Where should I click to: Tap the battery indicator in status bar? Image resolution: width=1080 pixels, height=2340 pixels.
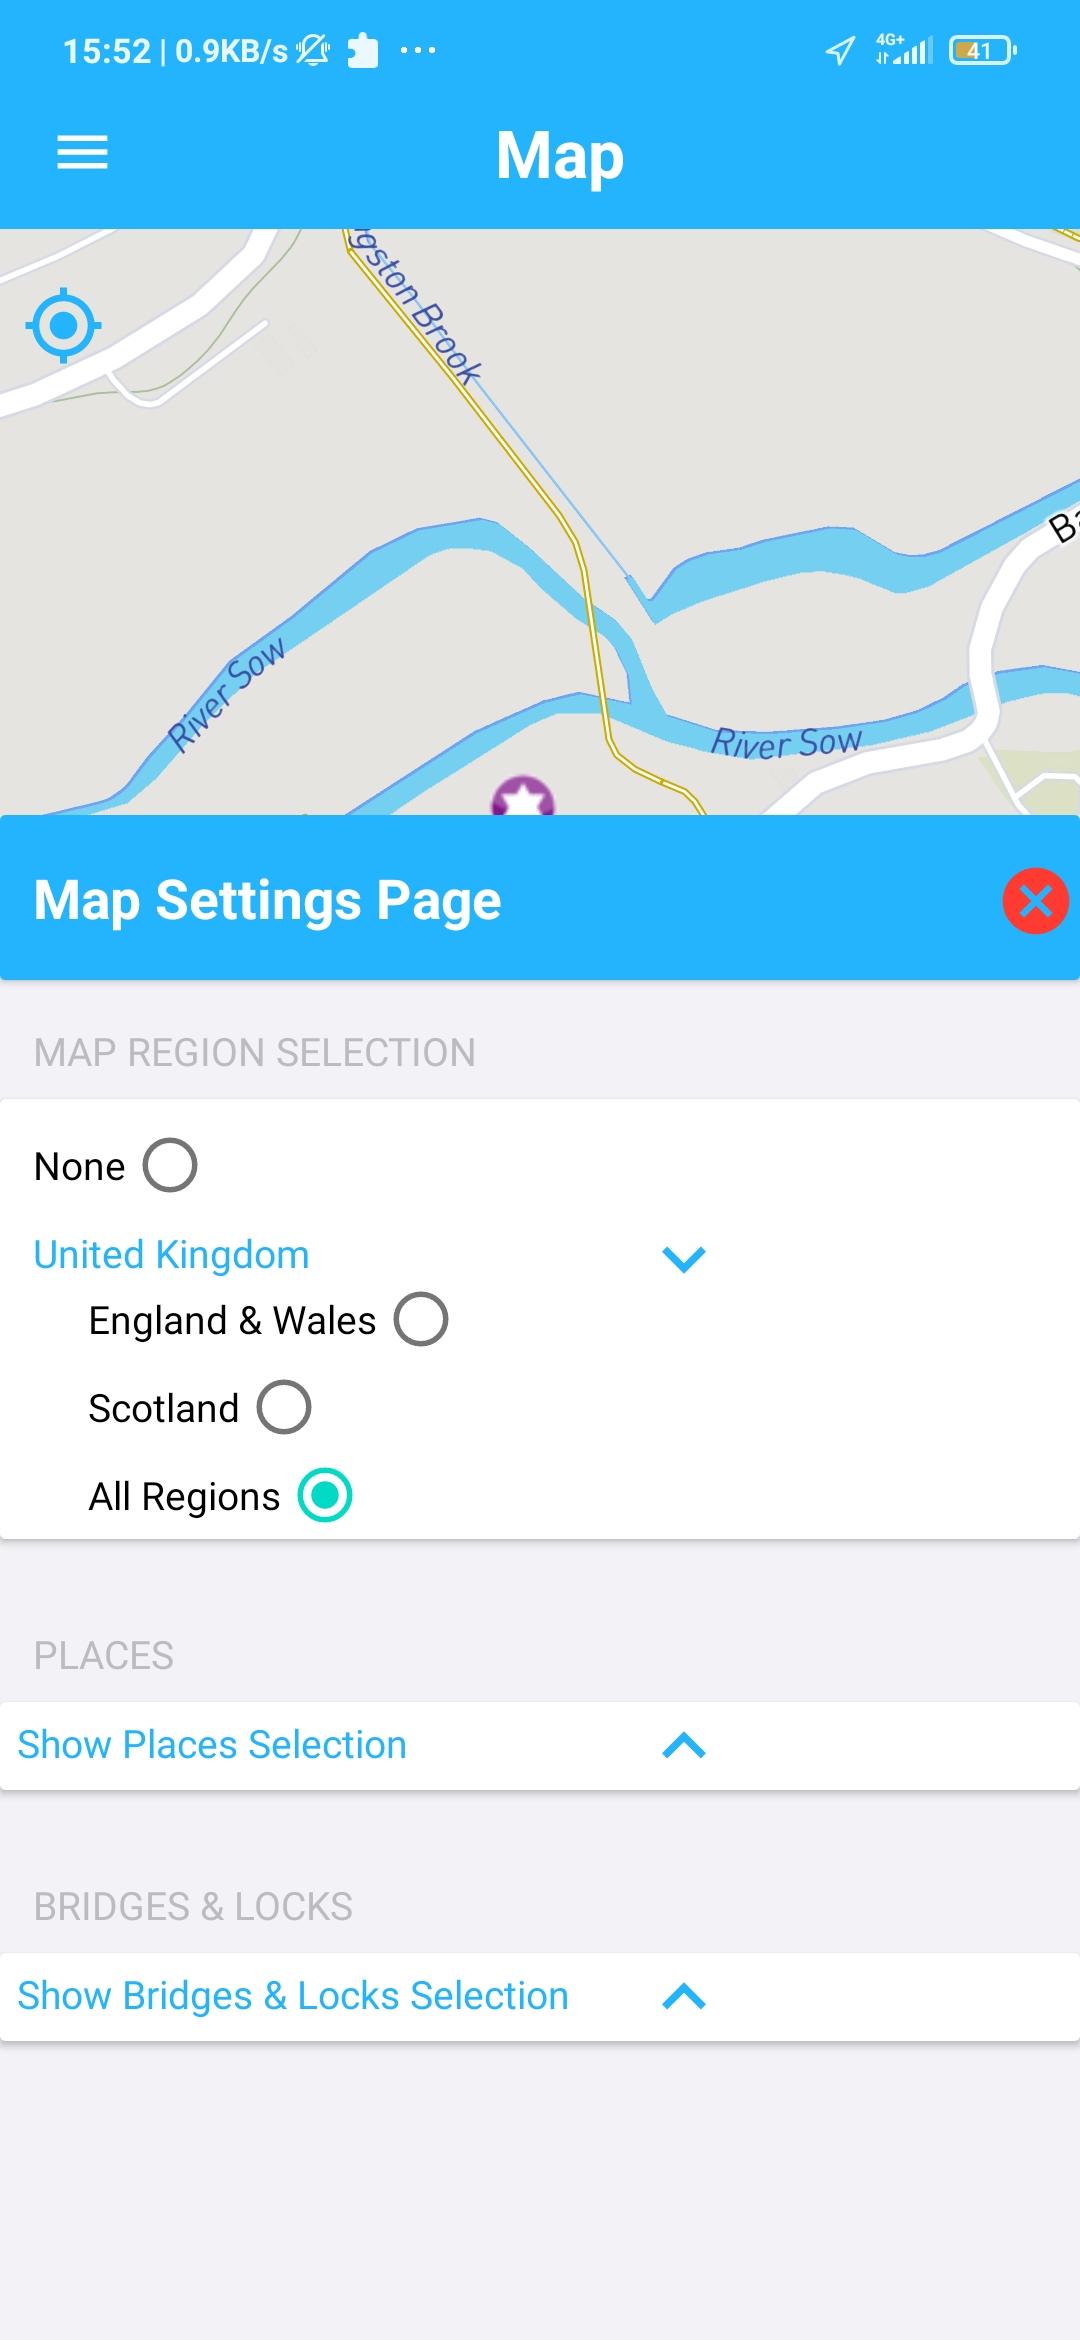coord(982,51)
